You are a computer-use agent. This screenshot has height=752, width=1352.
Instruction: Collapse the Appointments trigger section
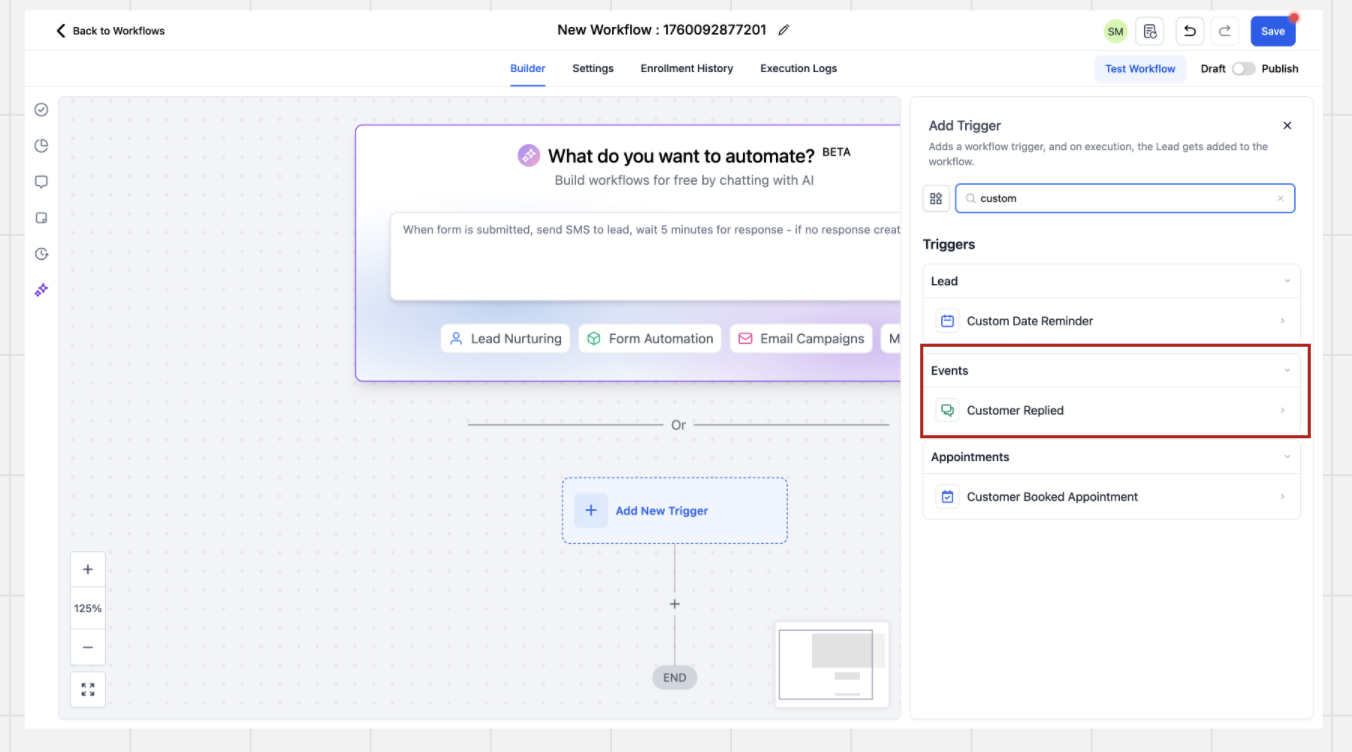(1287, 457)
